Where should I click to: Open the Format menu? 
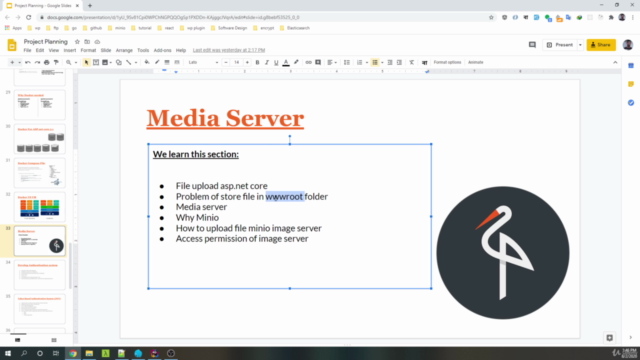tap(88, 50)
